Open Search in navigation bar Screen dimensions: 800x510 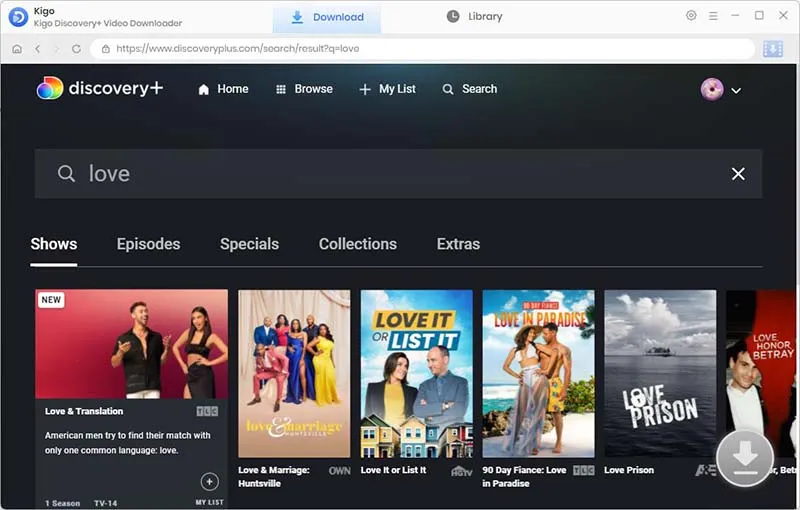[470, 89]
